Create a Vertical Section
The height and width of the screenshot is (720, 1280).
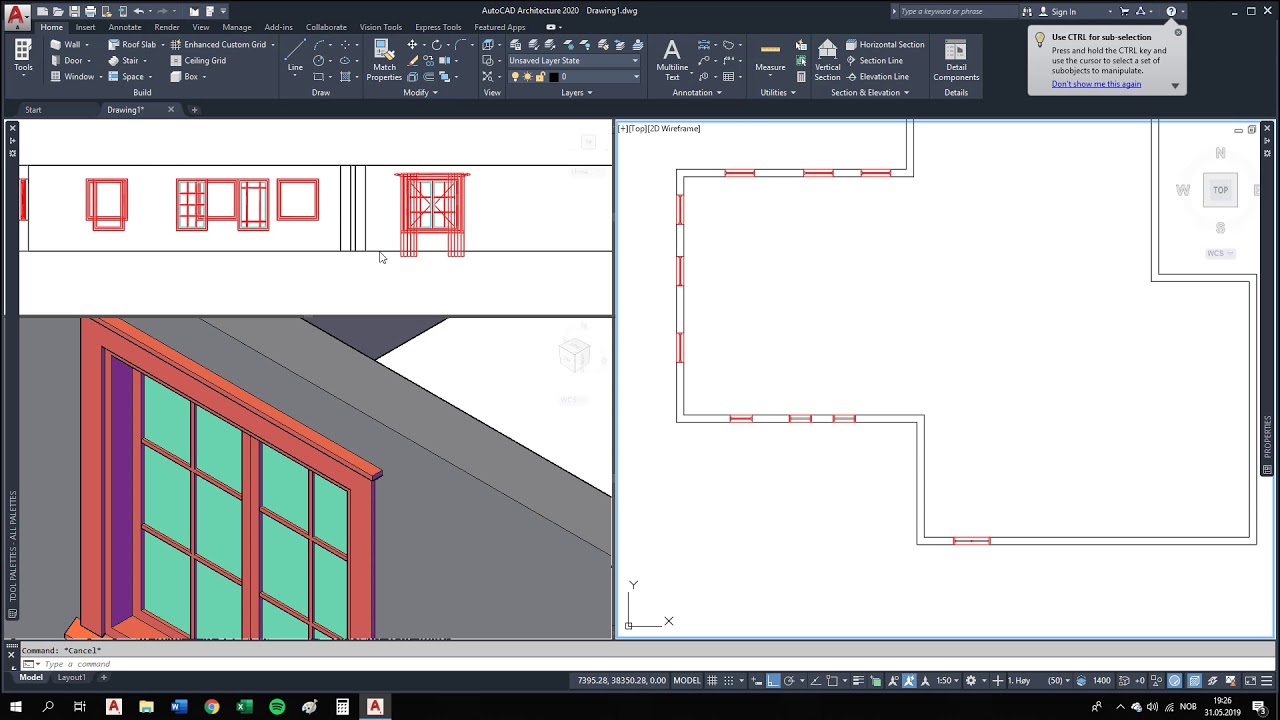click(827, 60)
